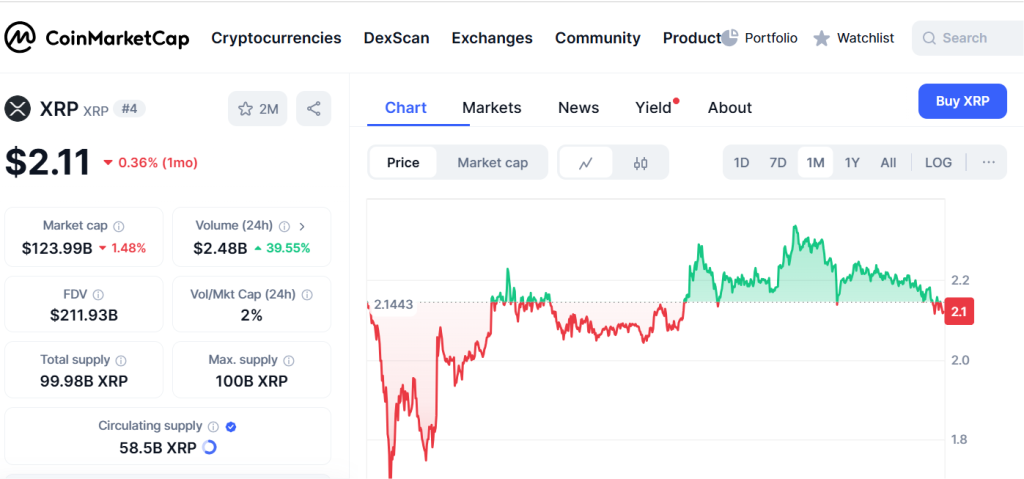Click the #4 rank badge

click(x=129, y=108)
